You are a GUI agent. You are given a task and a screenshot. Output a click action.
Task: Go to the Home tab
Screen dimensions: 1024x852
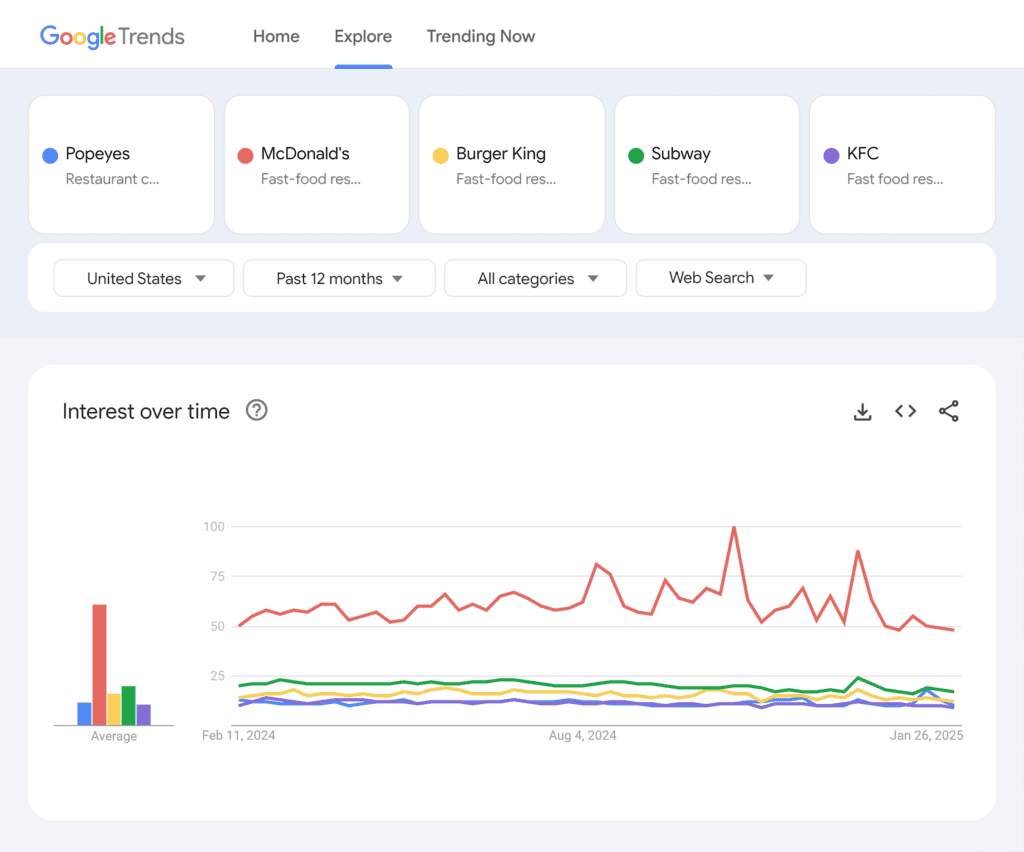pyautogui.click(x=276, y=37)
